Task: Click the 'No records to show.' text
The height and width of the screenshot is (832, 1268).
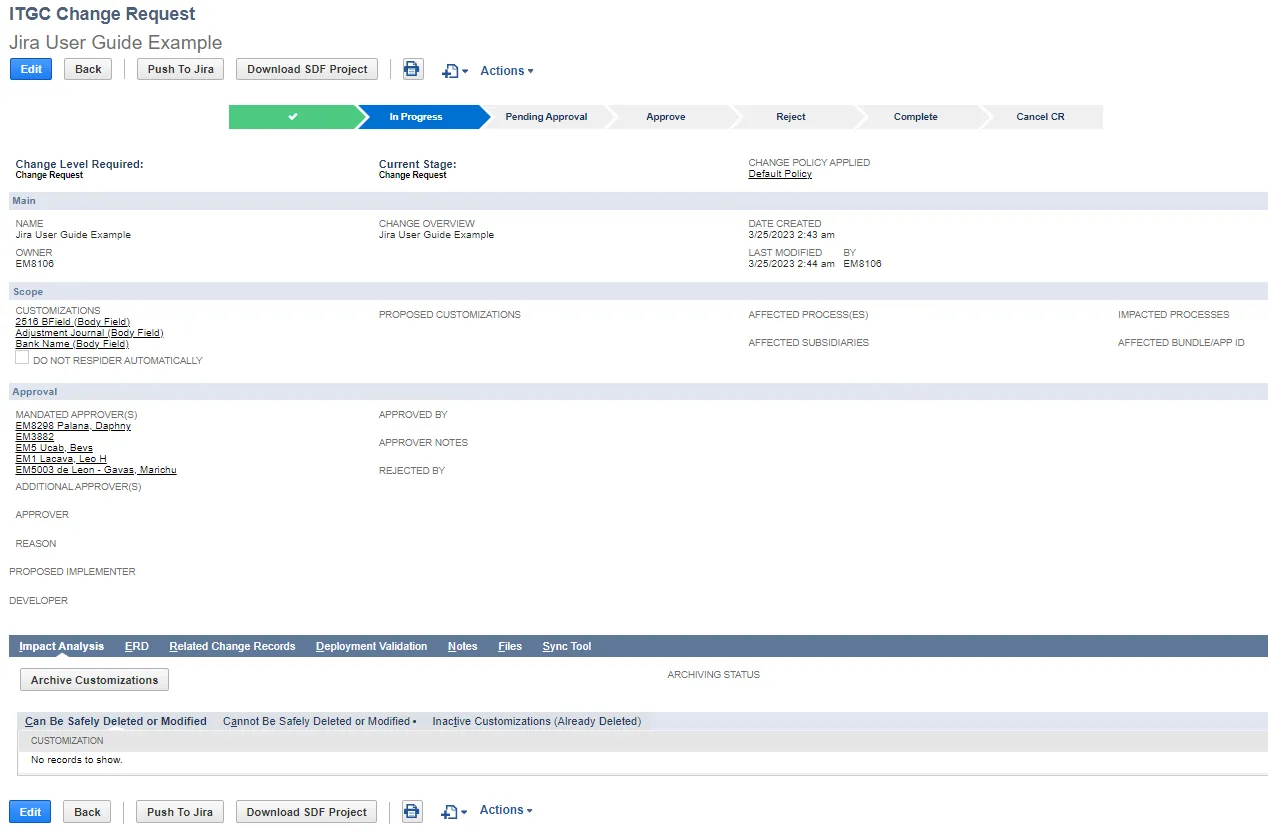Action: pos(77,760)
